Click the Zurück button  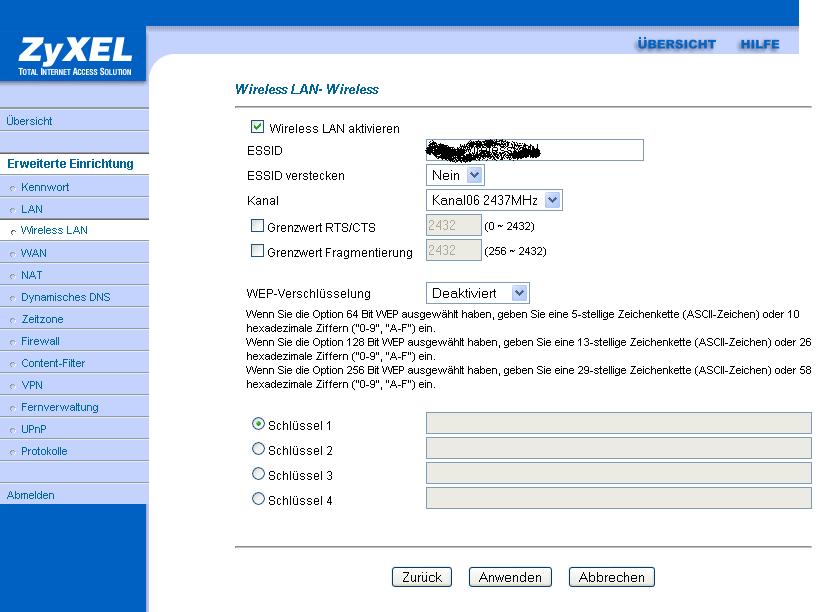pyautogui.click(x=422, y=577)
